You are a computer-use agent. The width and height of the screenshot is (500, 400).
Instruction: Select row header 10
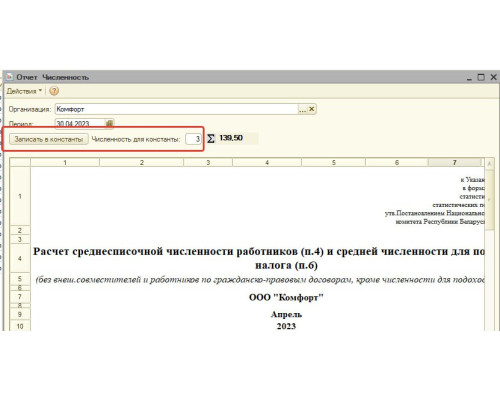click(x=20, y=326)
